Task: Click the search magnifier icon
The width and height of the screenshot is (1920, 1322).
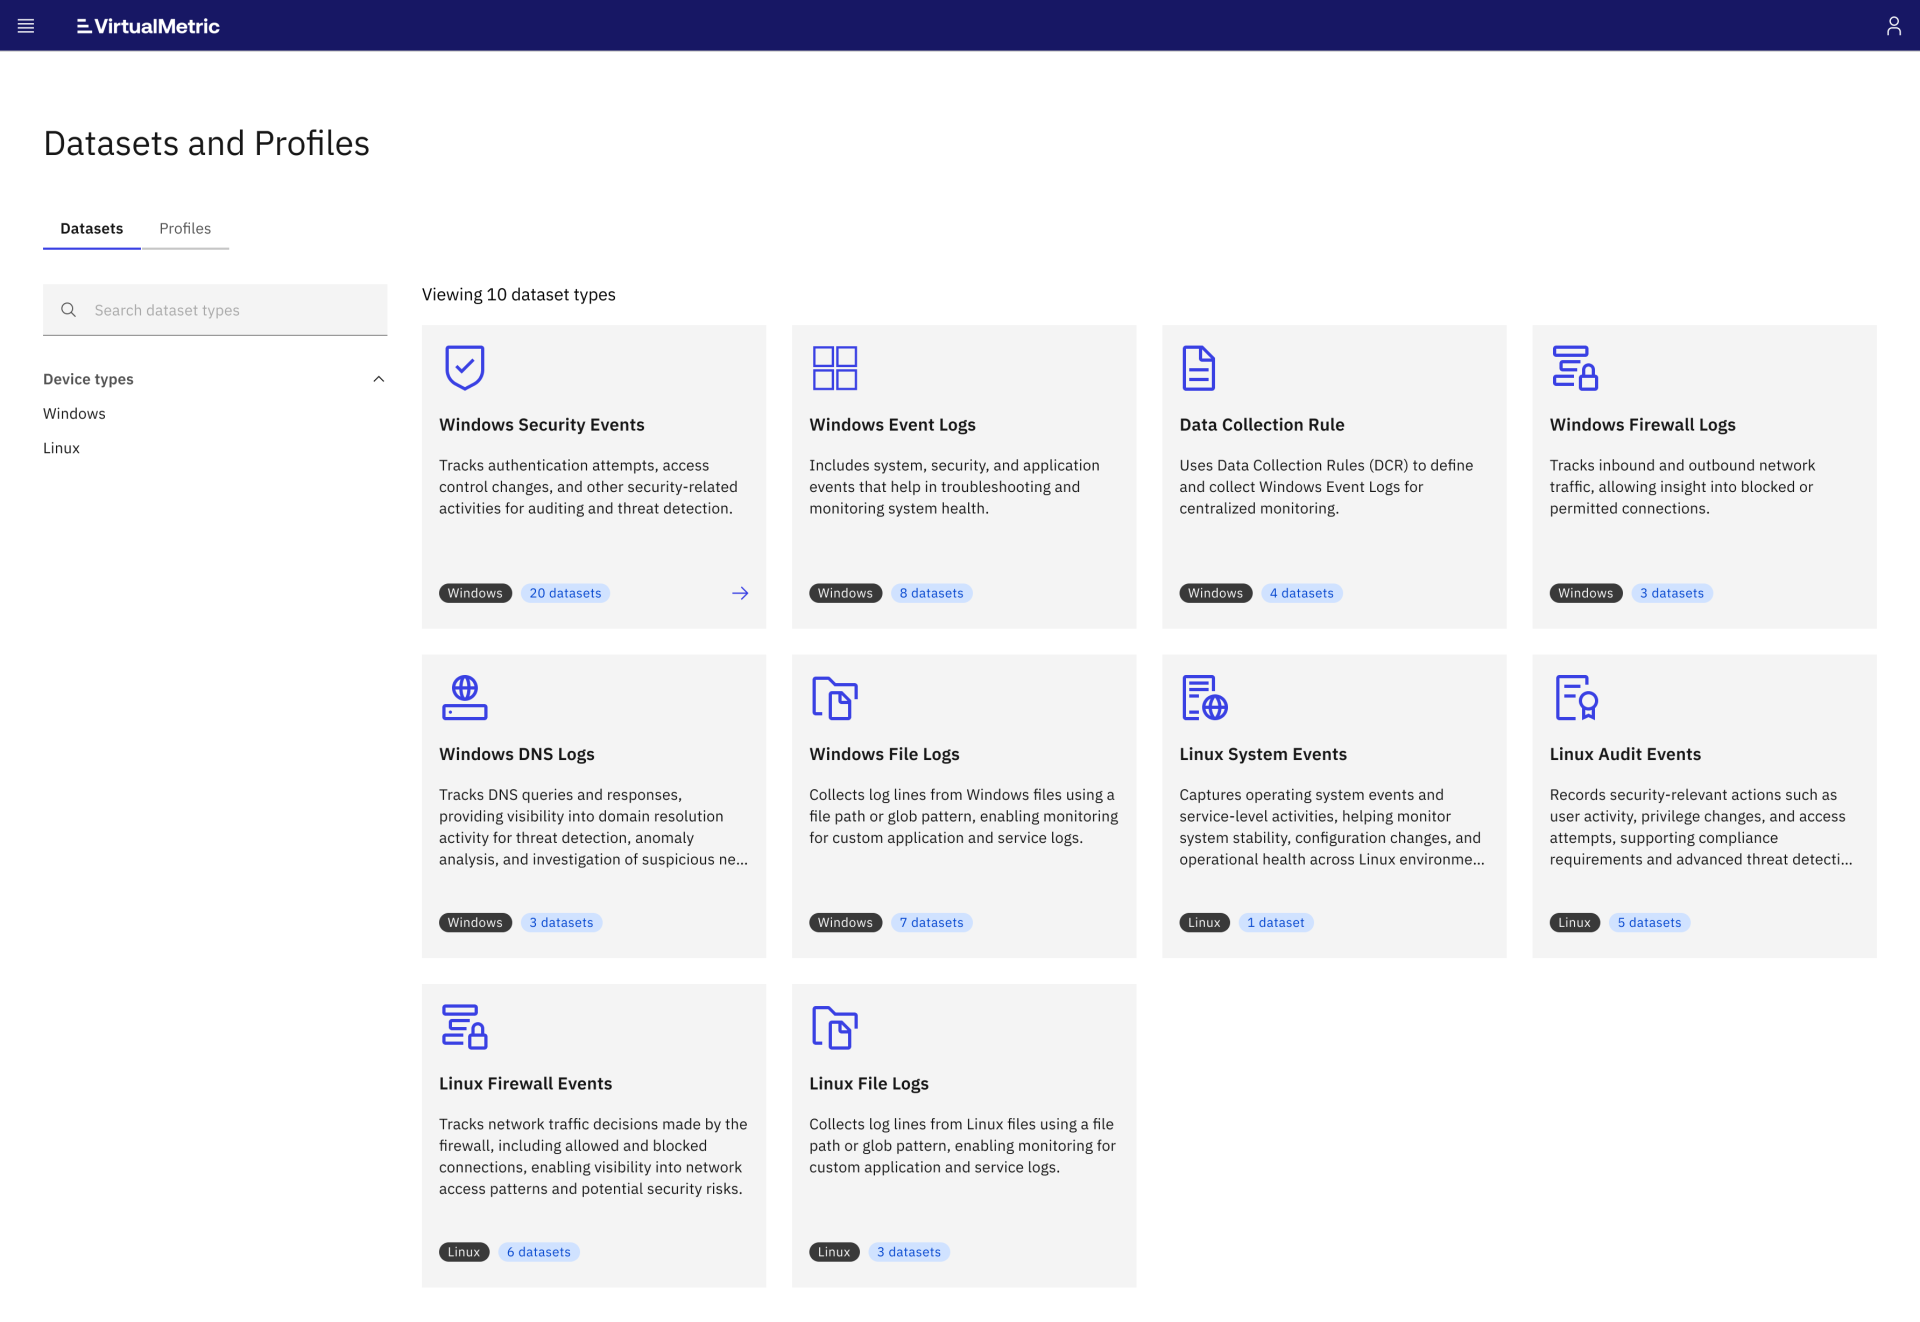Action: coord(68,310)
